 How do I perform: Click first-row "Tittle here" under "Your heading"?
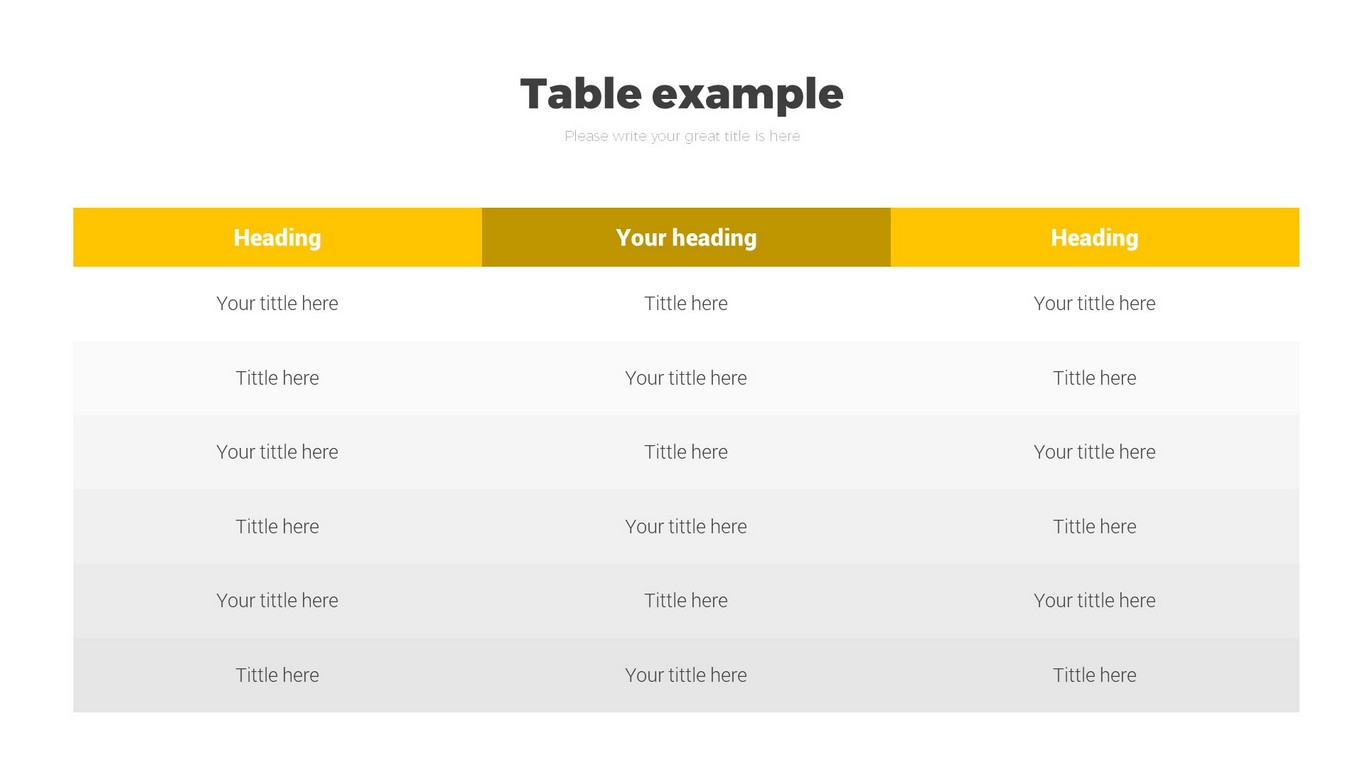click(686, 303)
